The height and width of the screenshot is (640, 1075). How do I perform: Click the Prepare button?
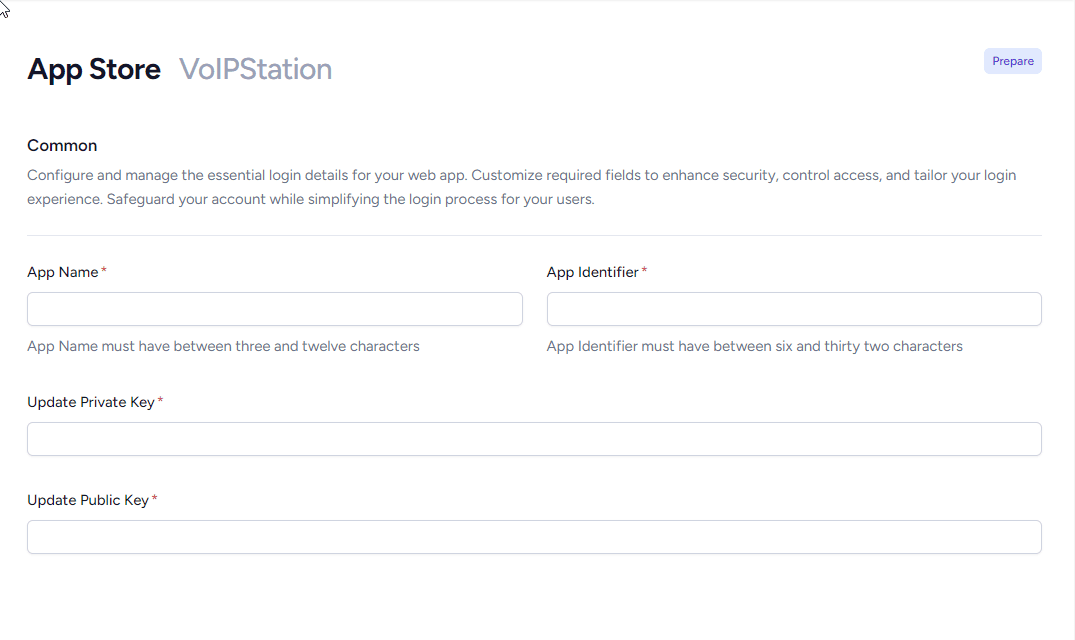click(x=1012, y=61)
